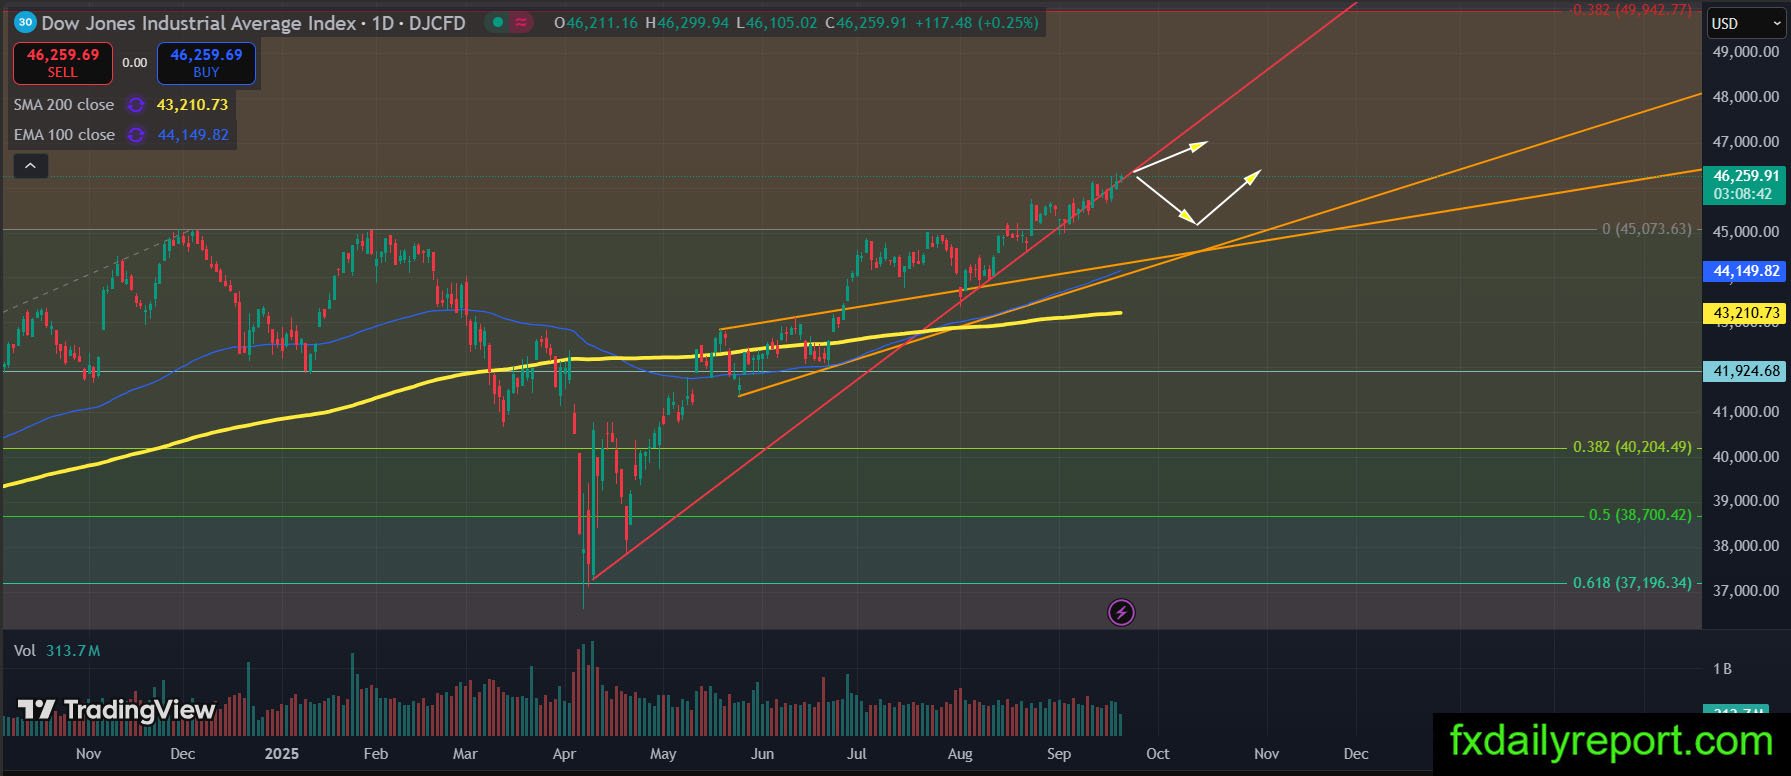1791x776 pixels.
Task: Click the 38,000.00 price axis tick
Action: [x=1746, y=546]
